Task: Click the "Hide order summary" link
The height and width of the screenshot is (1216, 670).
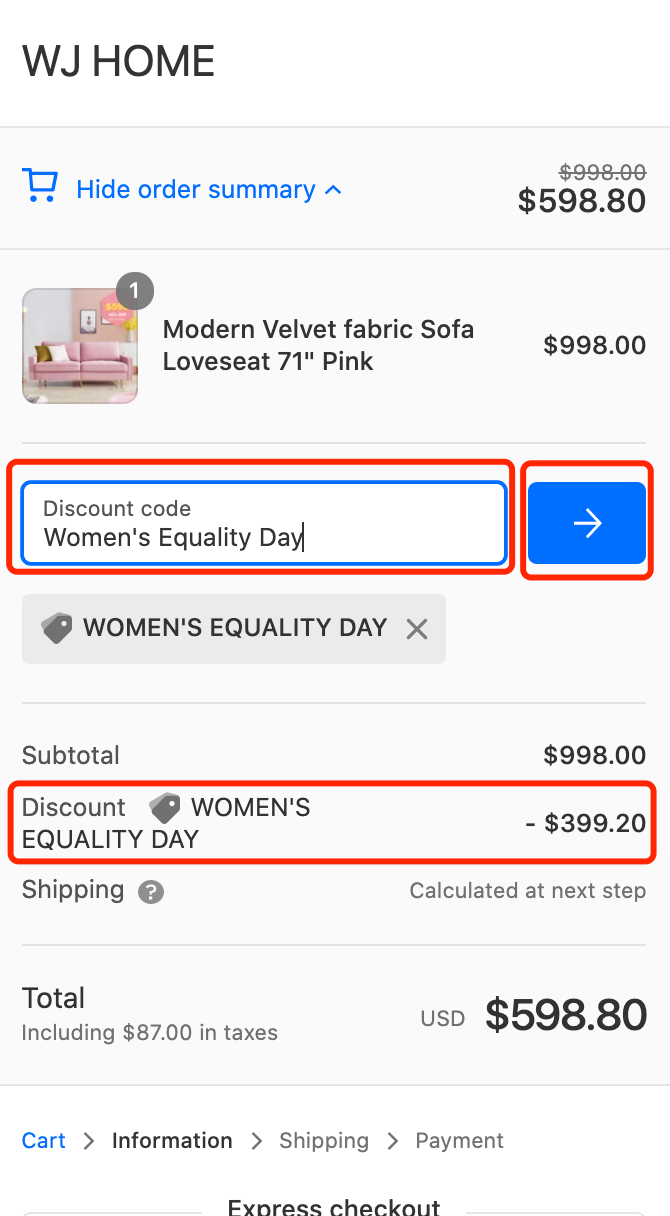Action: [x=196, y=190]
